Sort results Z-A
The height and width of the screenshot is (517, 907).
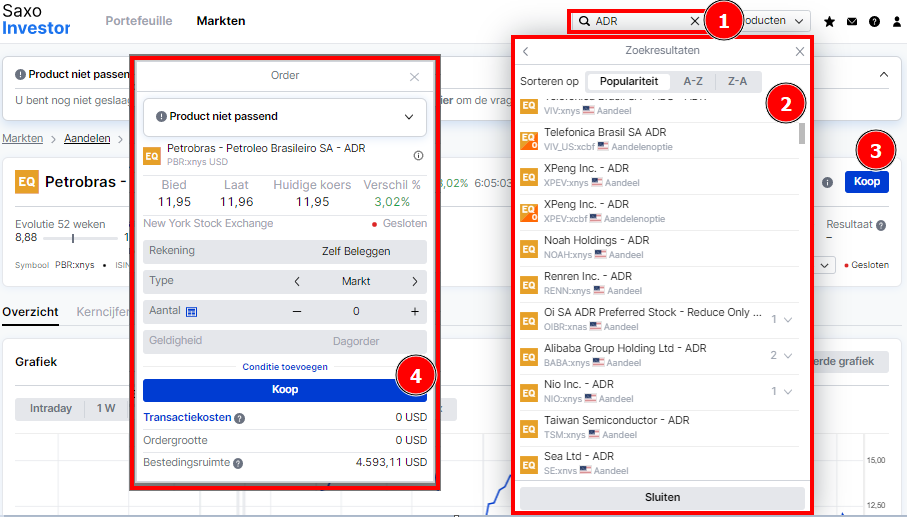pyautogui.click(x=738, y=82)
